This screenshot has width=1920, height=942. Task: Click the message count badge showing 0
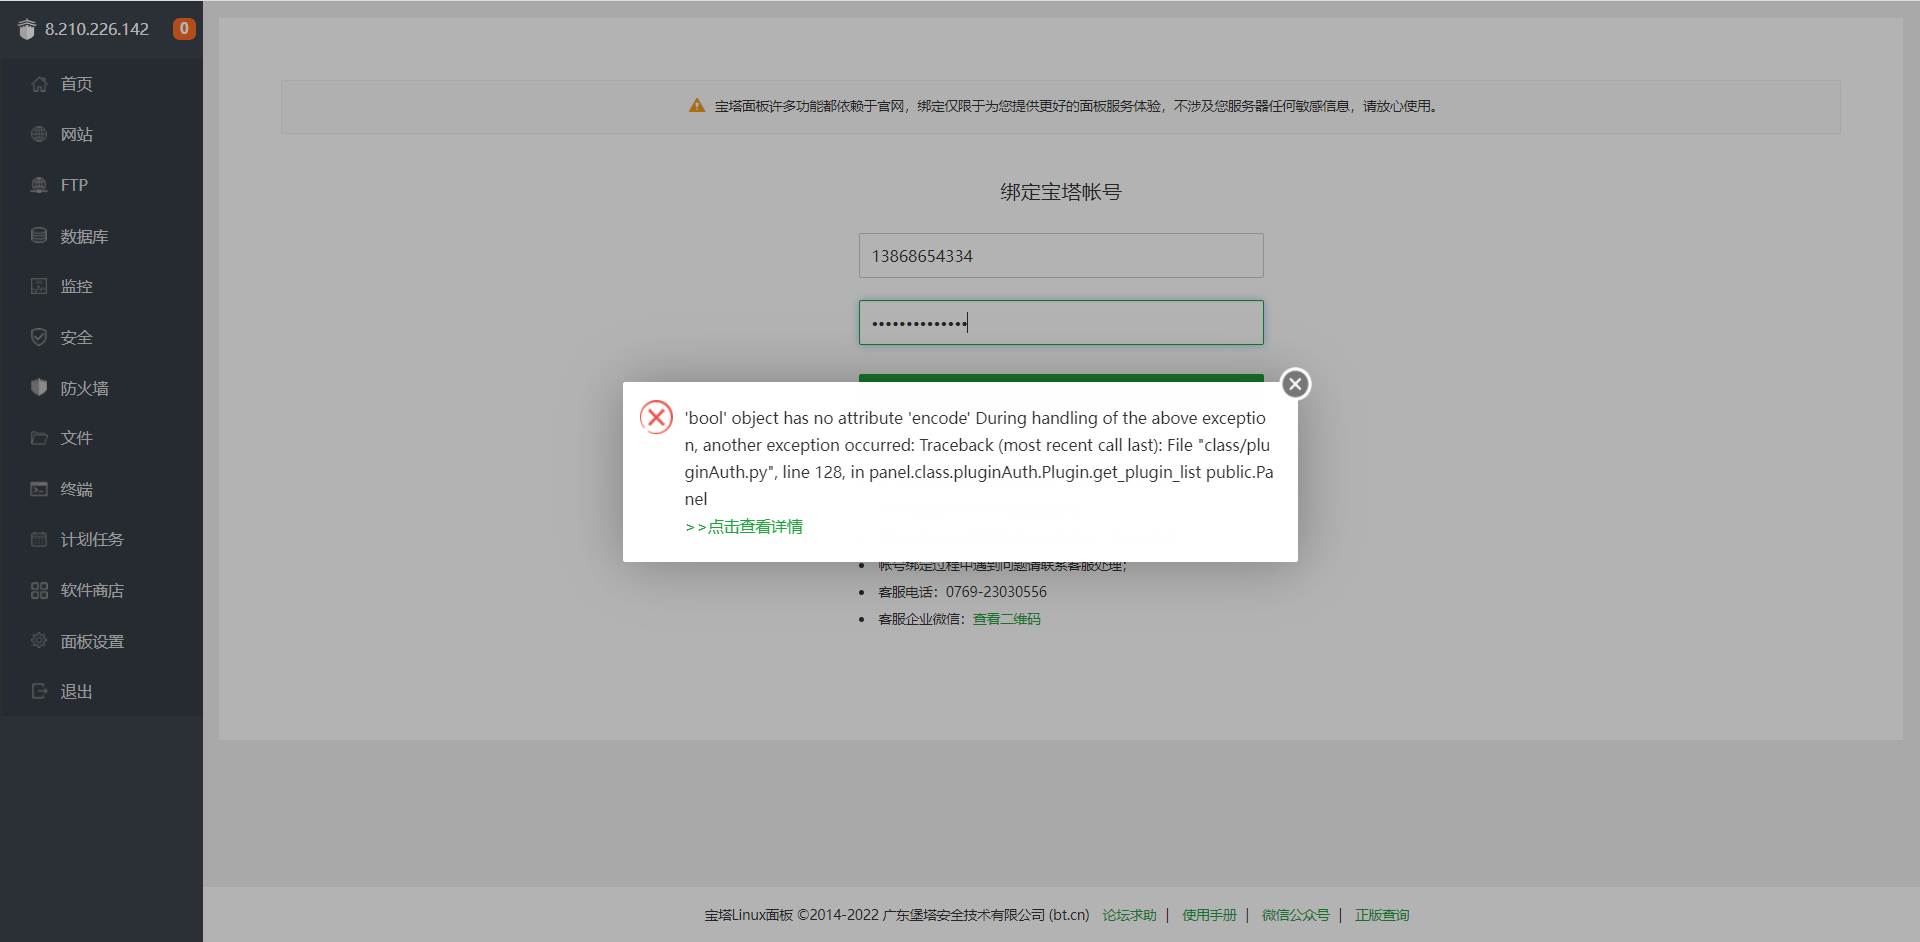point(183,29)
